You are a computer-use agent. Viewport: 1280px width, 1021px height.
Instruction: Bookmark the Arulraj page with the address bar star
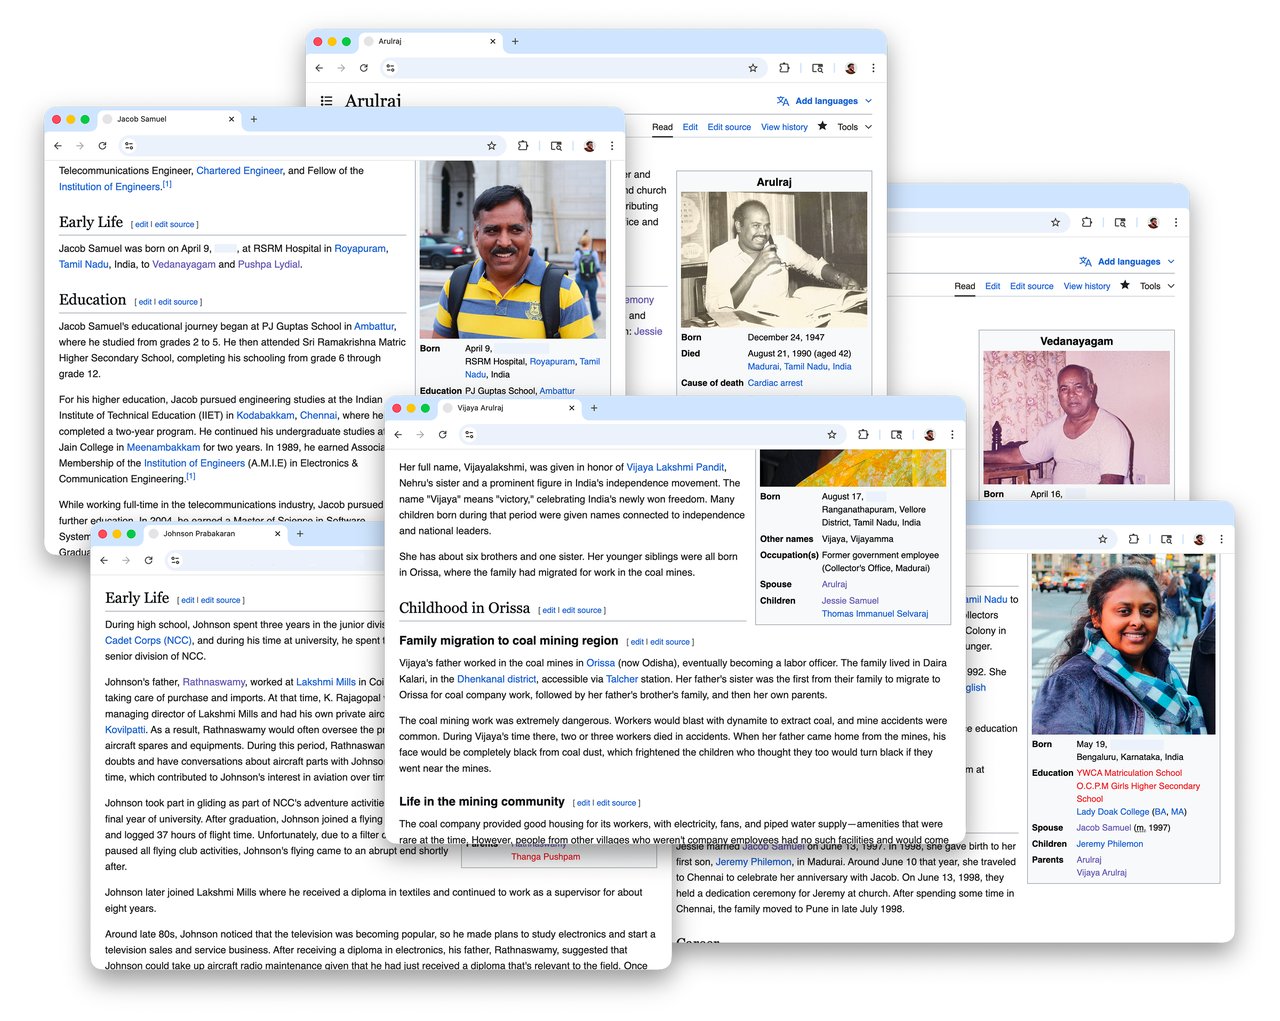753,68
